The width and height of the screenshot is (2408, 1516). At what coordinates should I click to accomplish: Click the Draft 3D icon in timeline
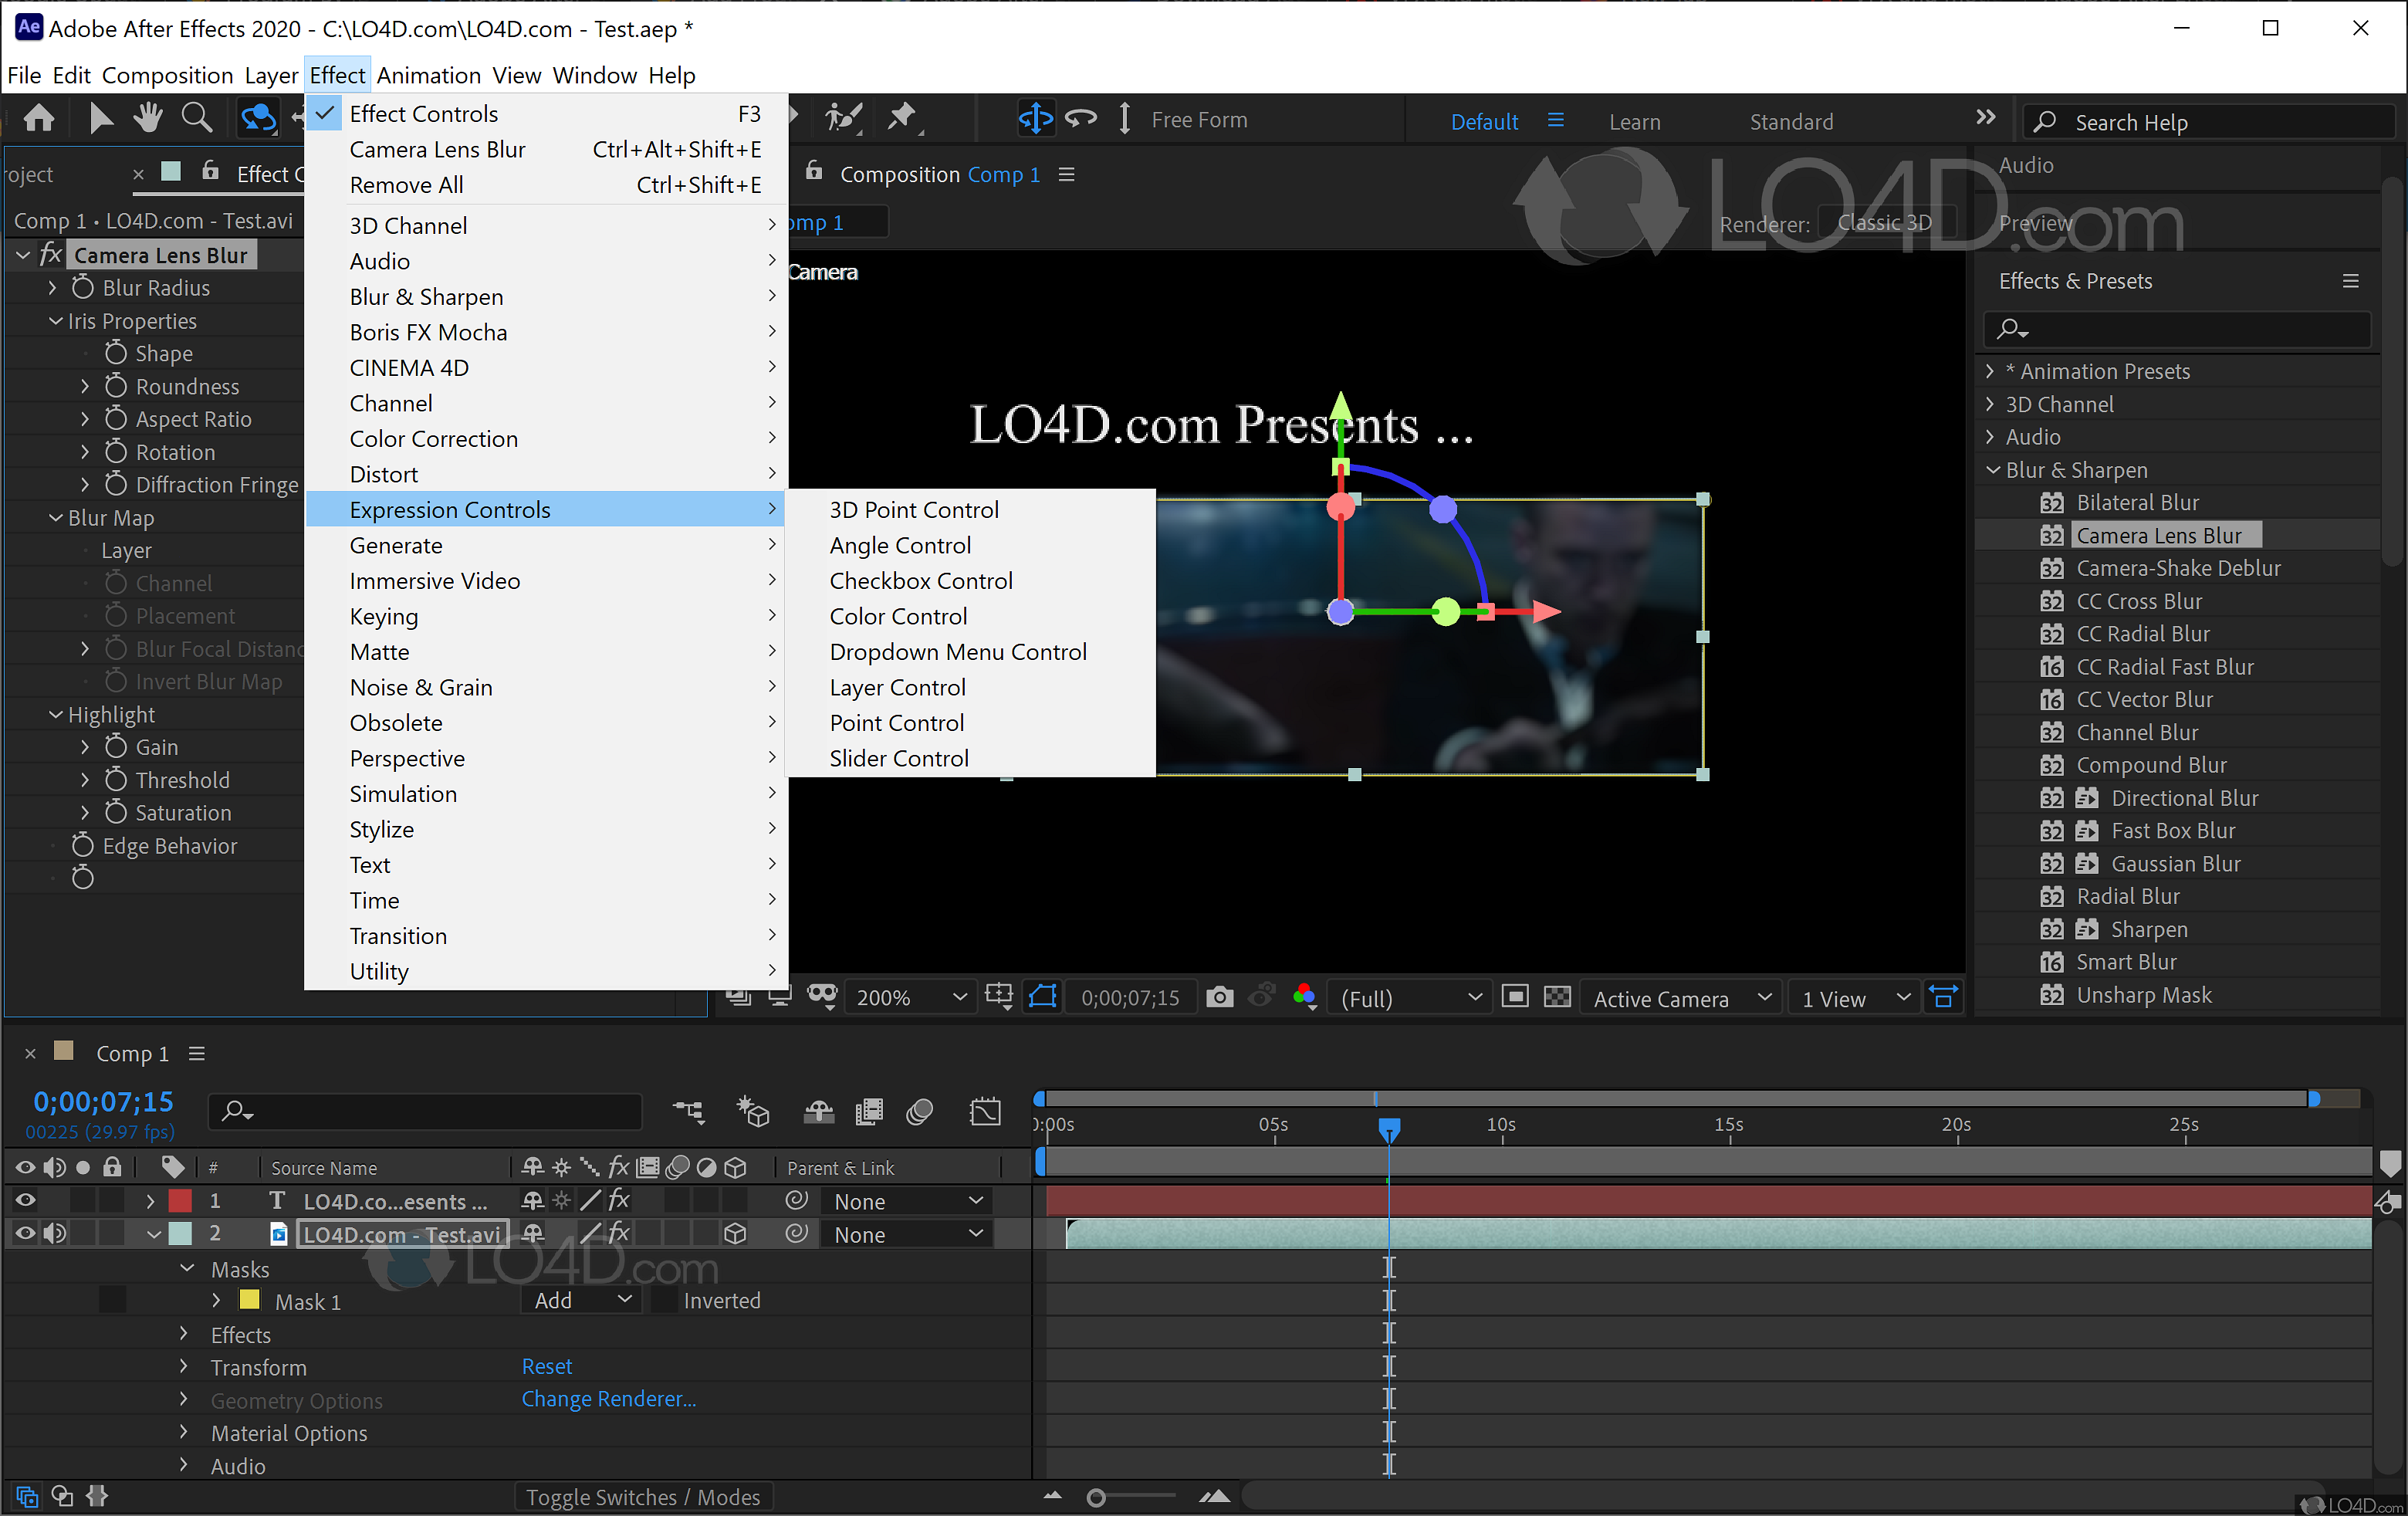point(753,1110)
